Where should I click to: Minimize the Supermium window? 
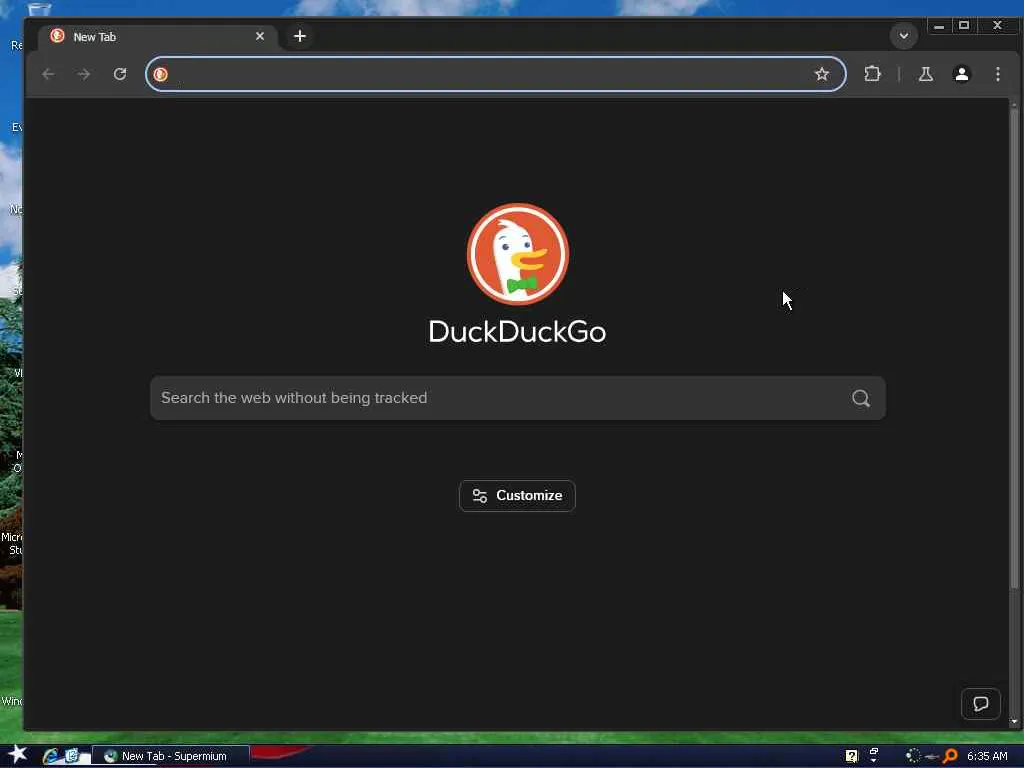[x=938, y=25]
